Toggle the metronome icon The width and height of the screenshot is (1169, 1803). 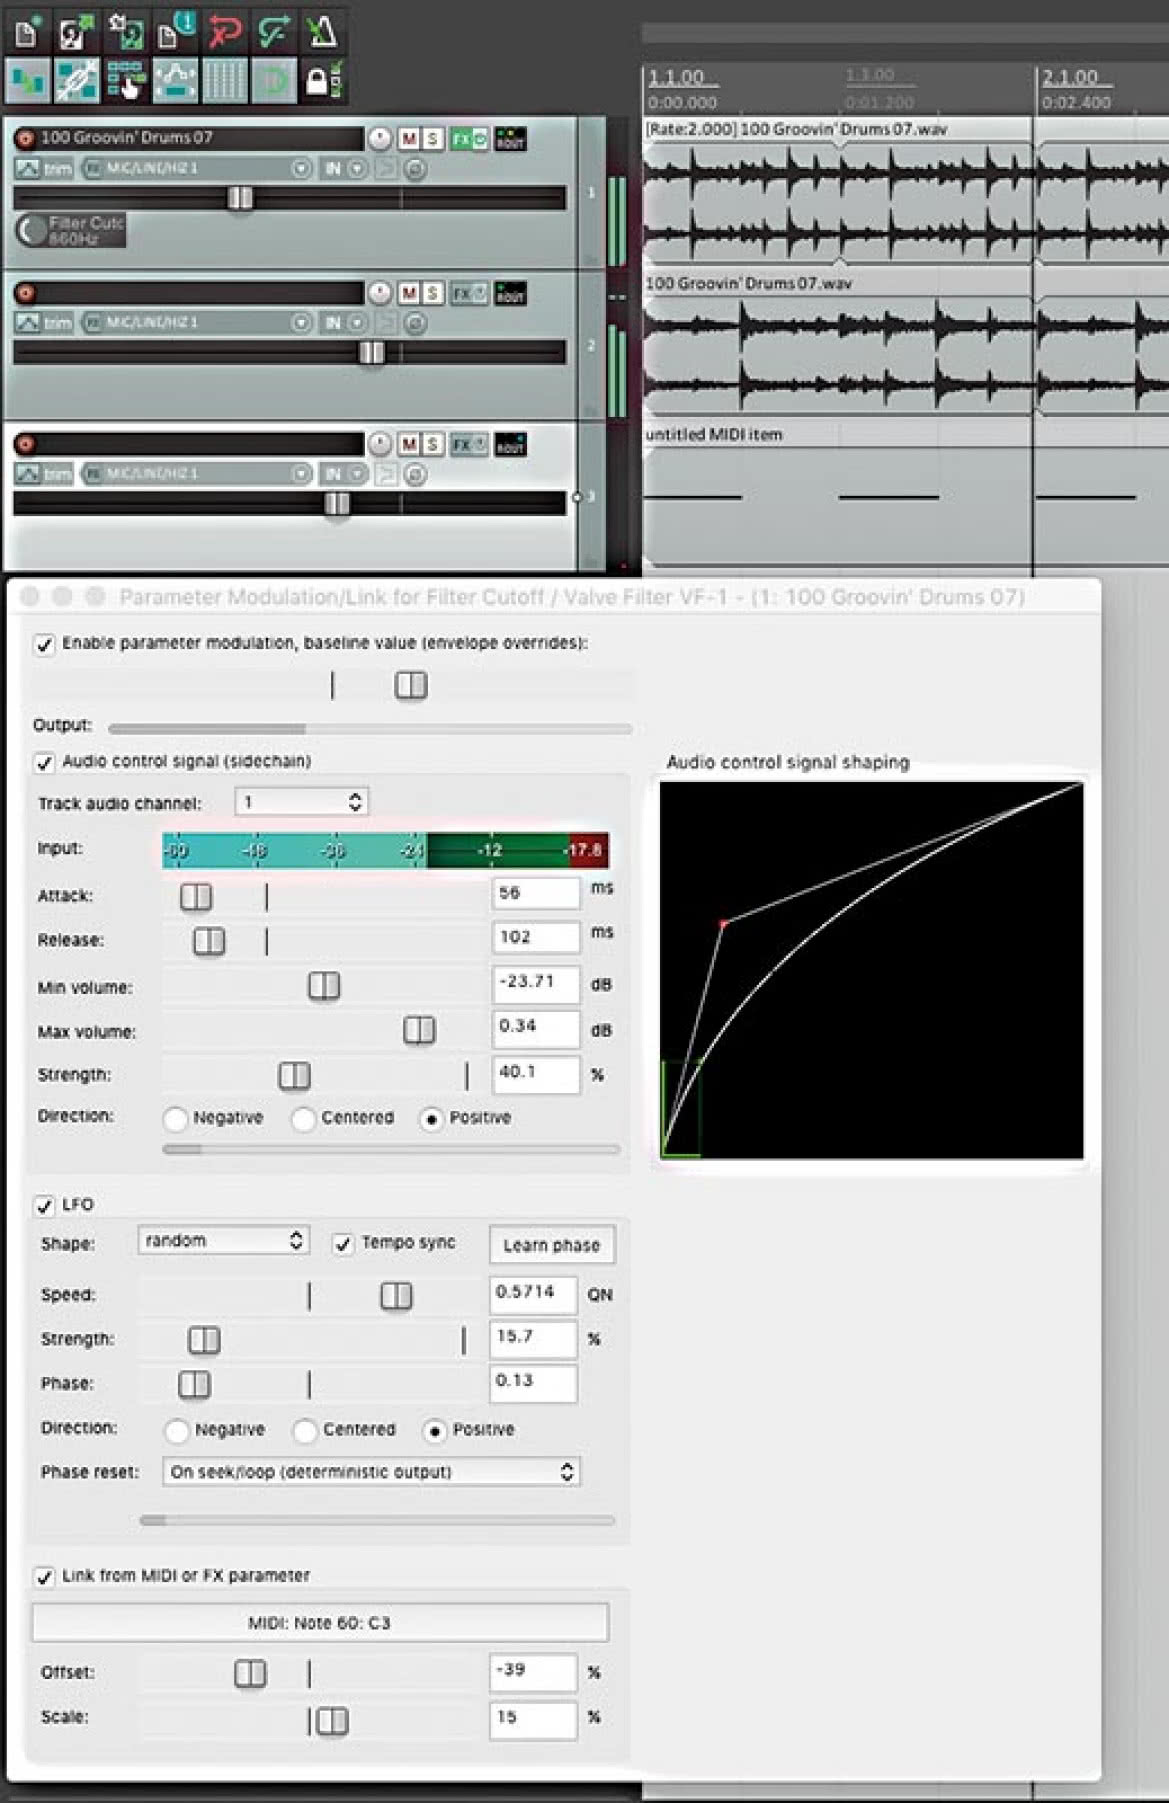tap(322, 31)
